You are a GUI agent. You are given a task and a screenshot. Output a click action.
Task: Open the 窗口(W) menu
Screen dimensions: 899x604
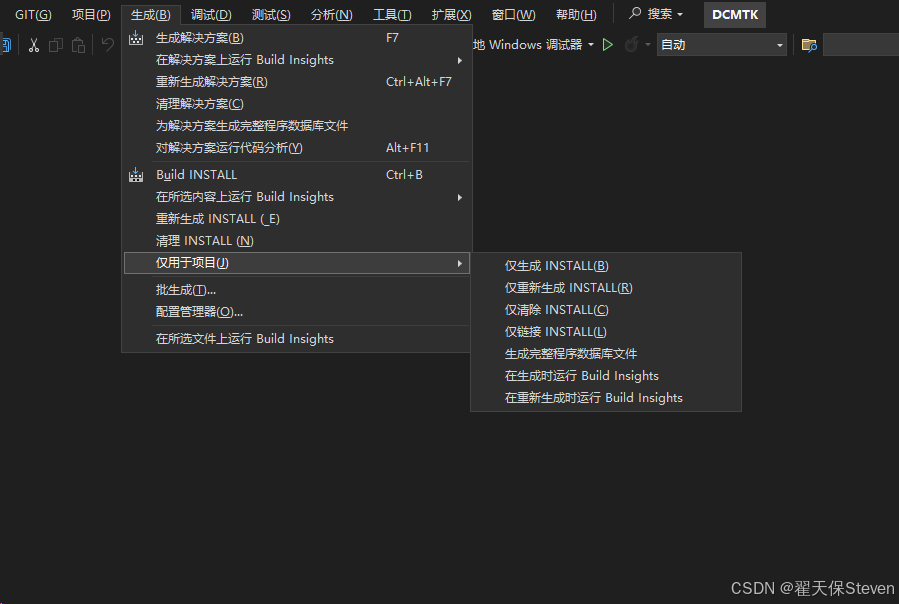click(x=513, y=14)
